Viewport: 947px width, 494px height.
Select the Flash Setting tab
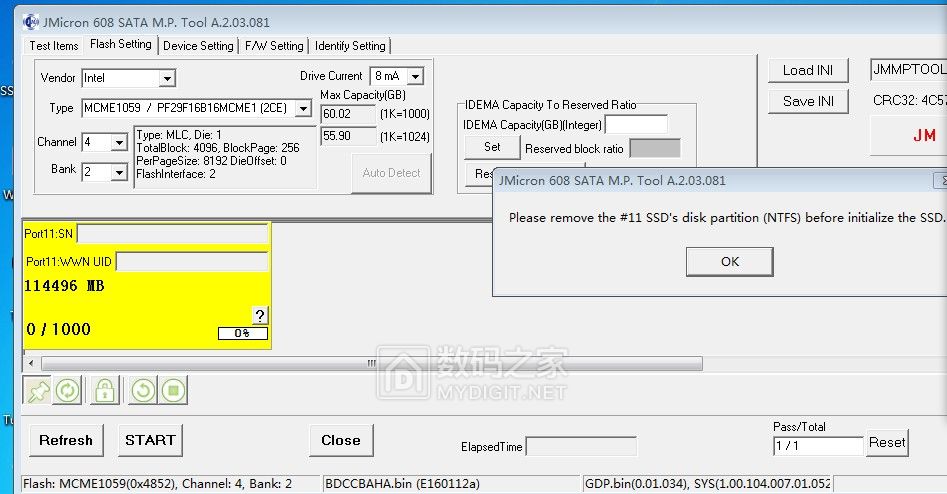121,44
